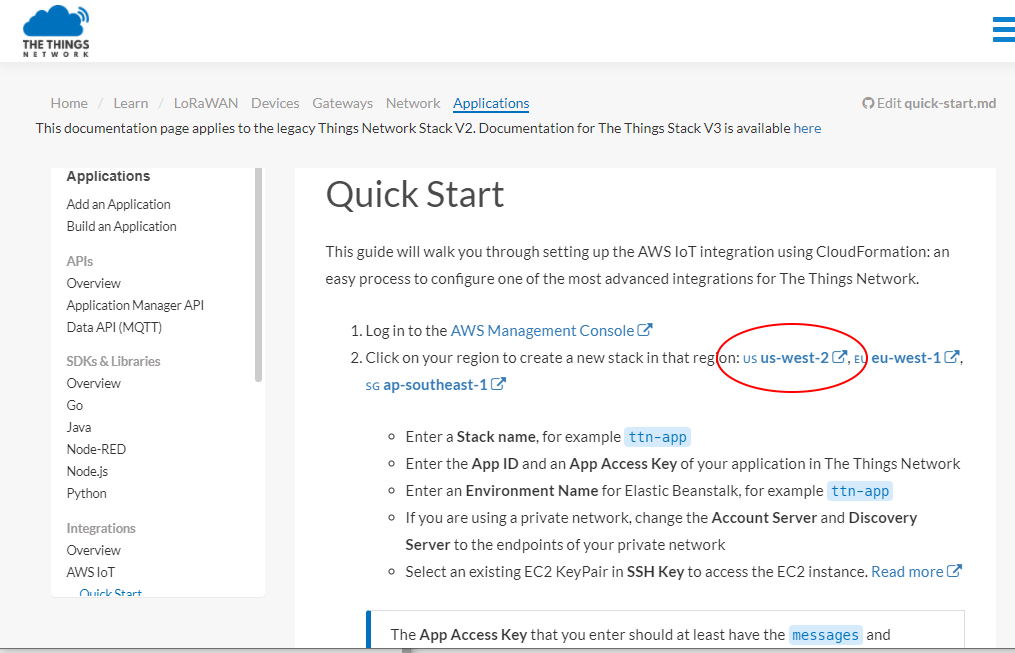Image resolution: width=1015 pixels, height=653 pixels.
Task: Click the GitHub icon beside Edit quick-start.md
Action: (868, 104)
